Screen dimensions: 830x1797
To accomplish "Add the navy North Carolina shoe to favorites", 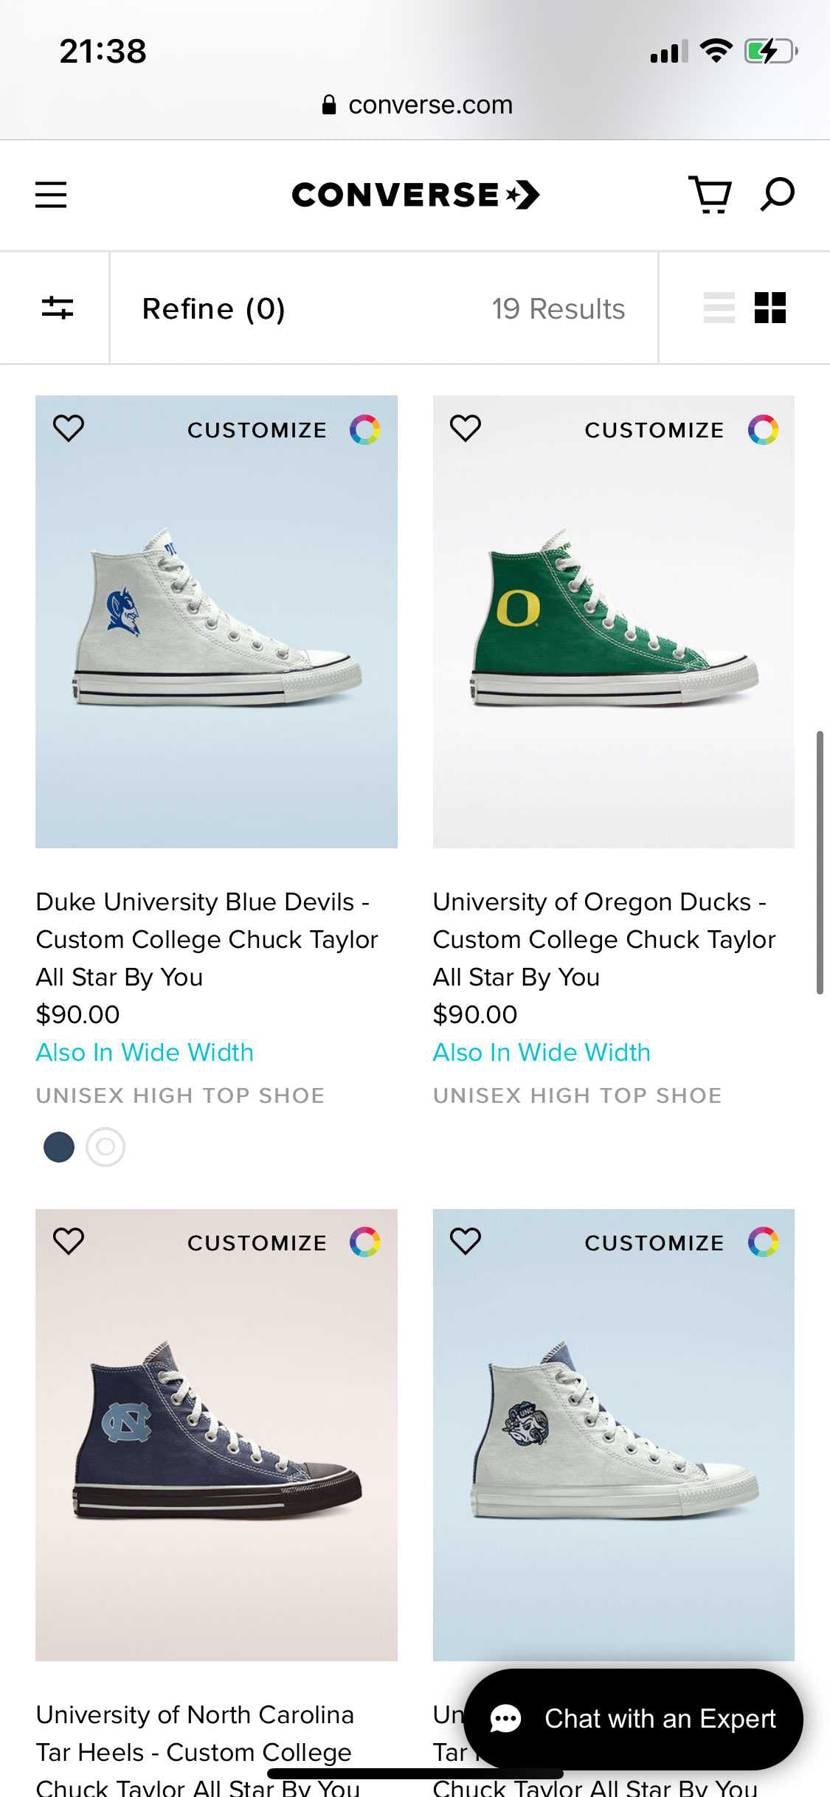I will 69,1241.
